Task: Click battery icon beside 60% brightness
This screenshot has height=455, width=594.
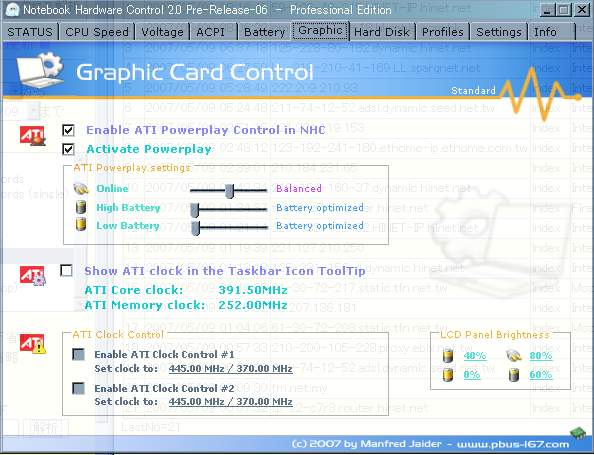Action: (x=514, y=375)
